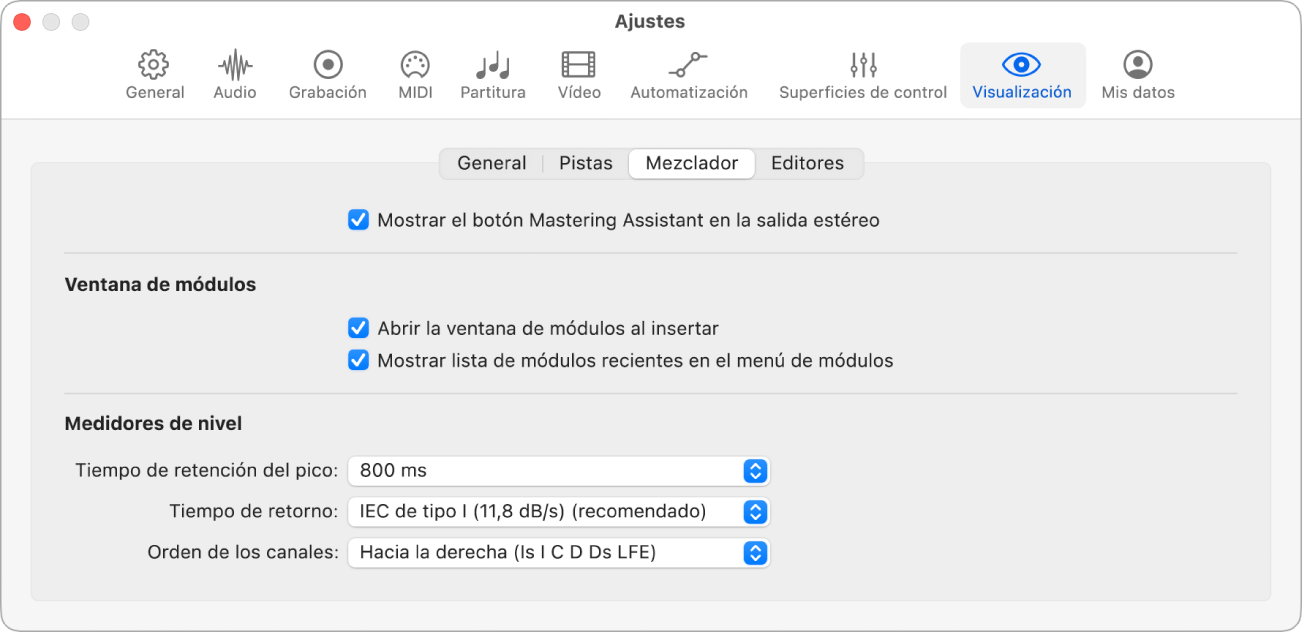
Task: Disable Mostrar el botón Mastering Assistant
Action: coord(358,220)
